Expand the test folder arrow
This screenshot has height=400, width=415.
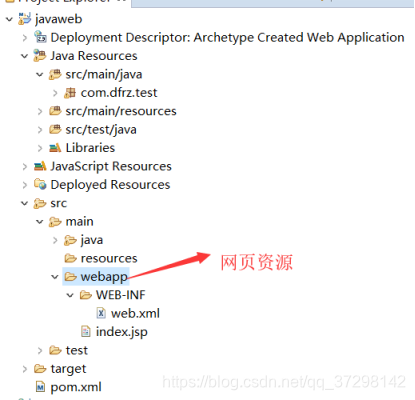click(40, 351)
